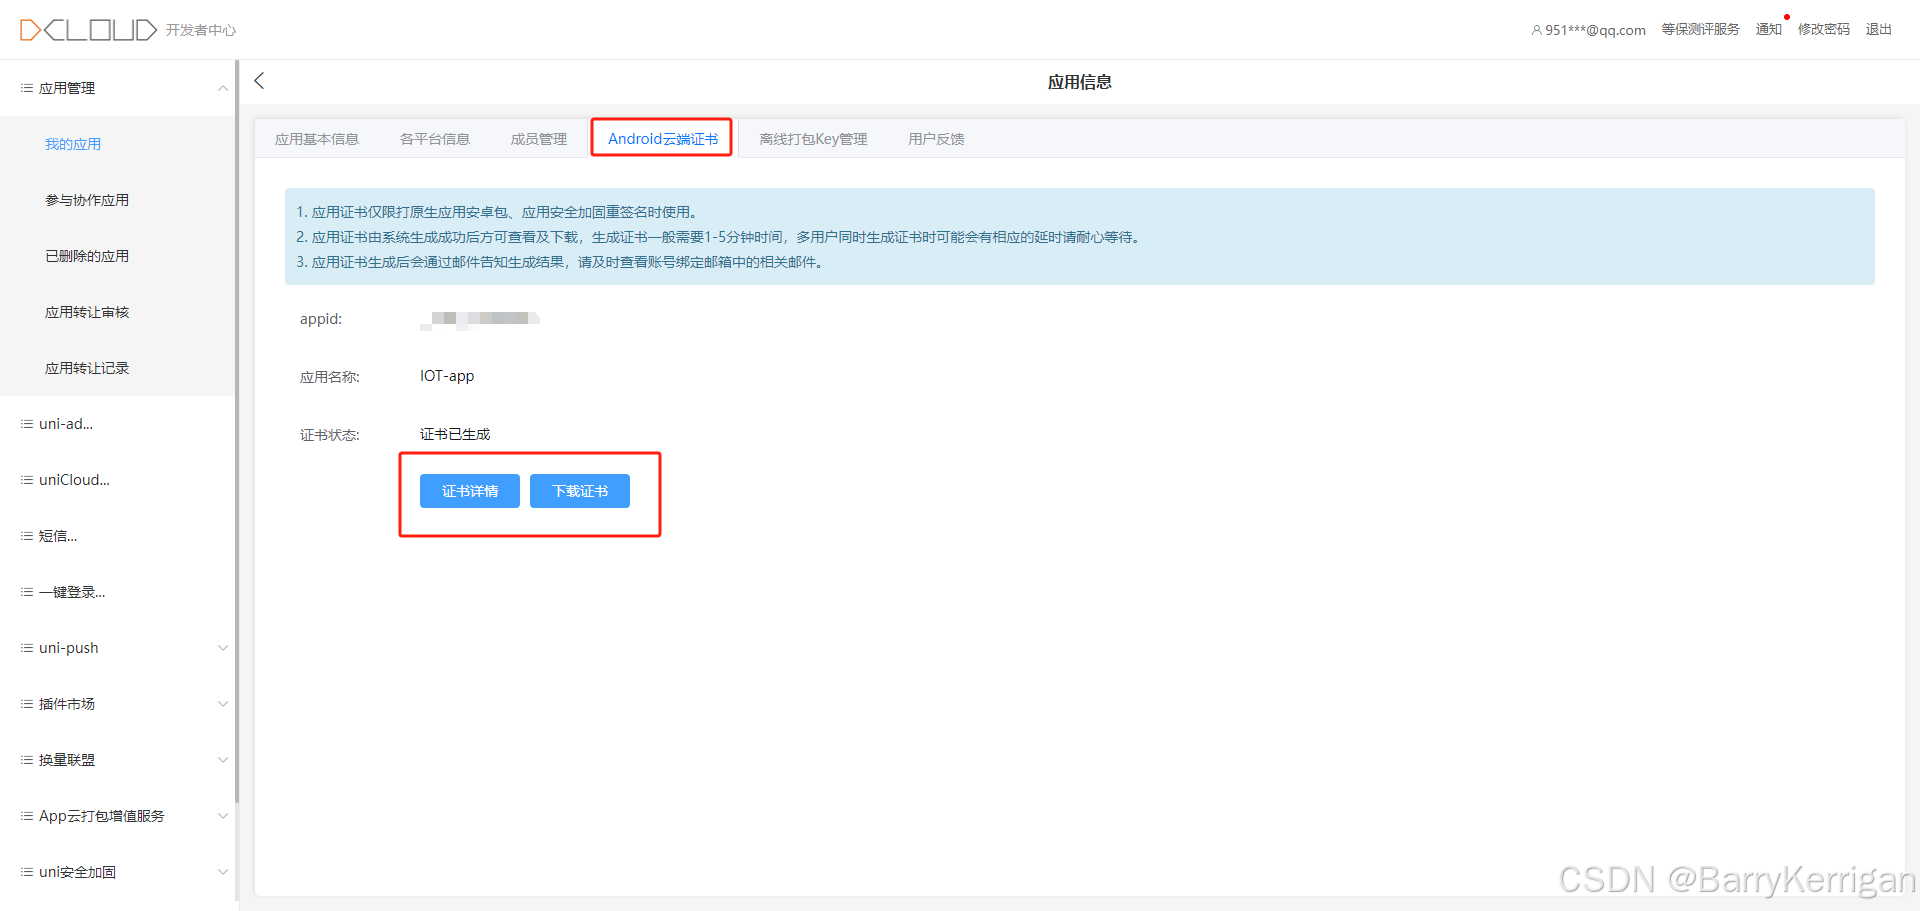Select the 成员管理 tab
The height and width of the screenshot is (911, 1920).
(538, 138)
